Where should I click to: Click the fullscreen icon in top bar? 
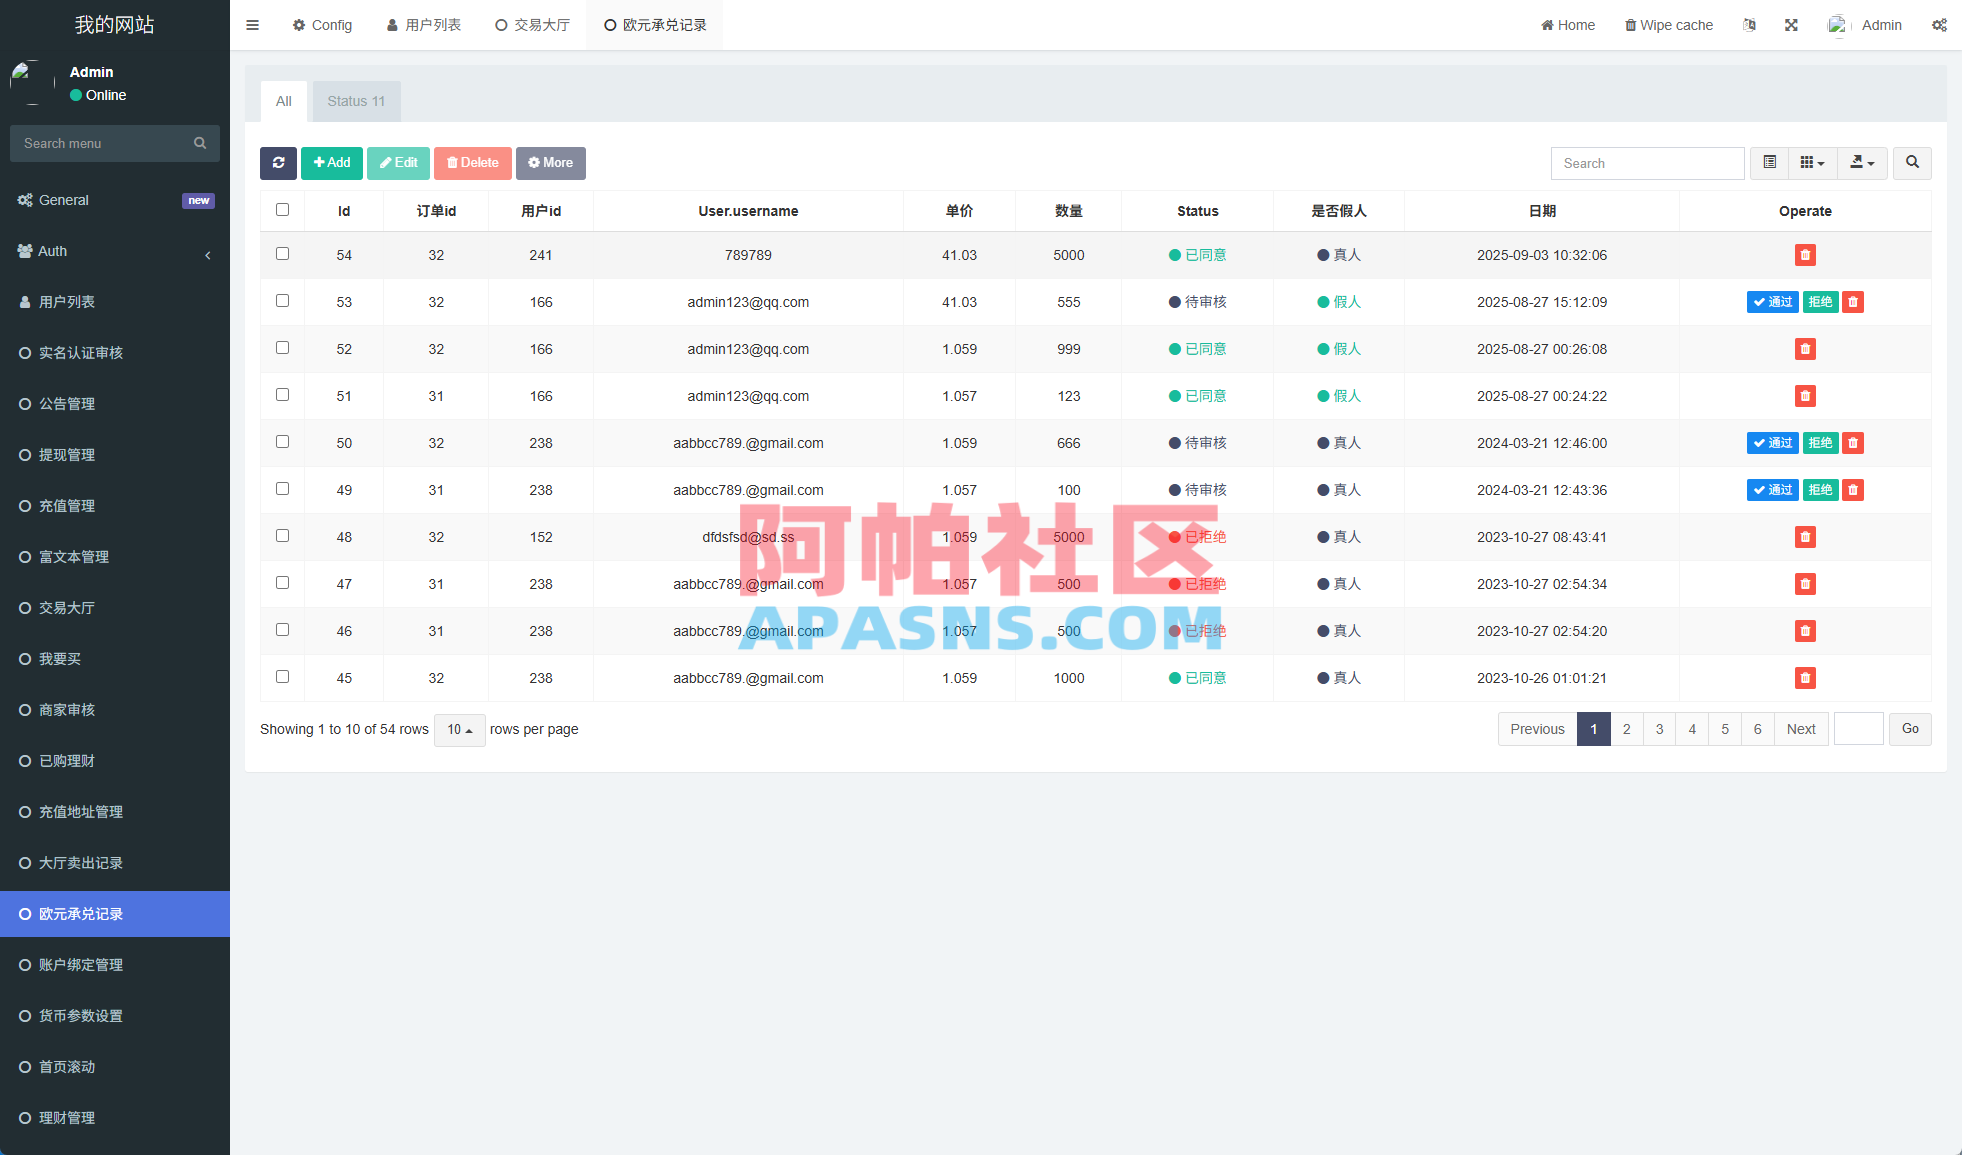pyautogui.click(x=1791, y=25)
